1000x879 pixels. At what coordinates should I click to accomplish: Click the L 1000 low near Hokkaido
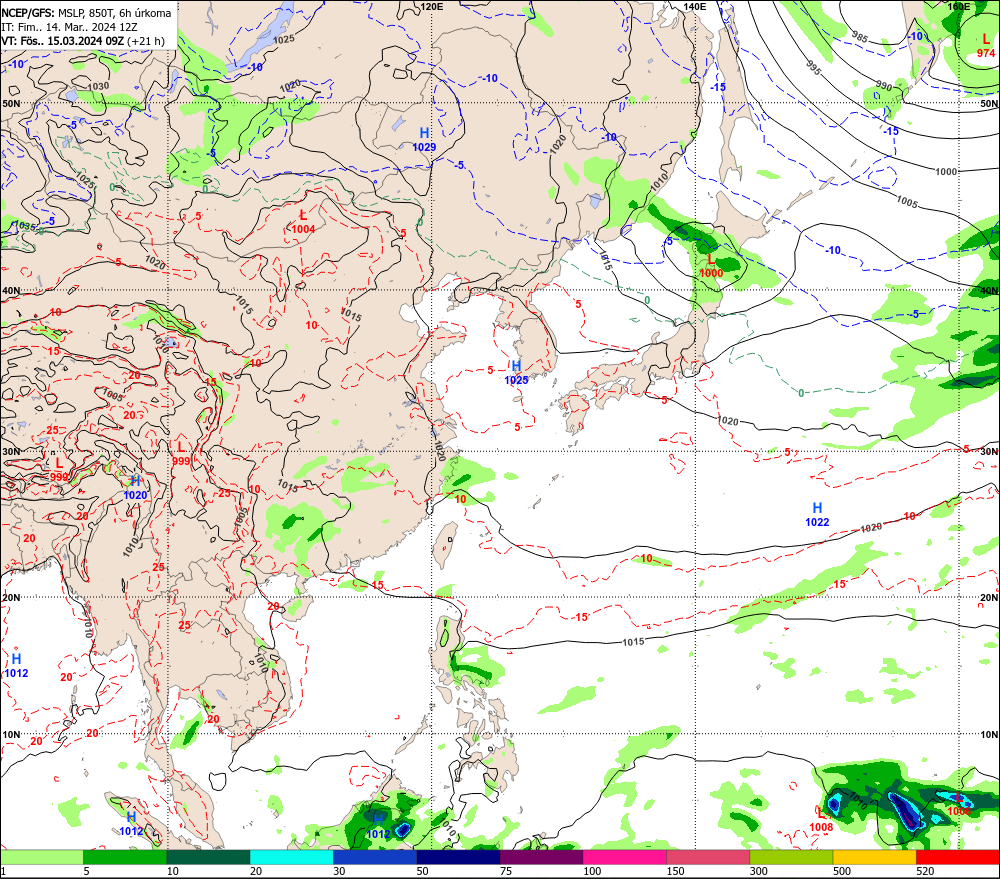click(711, 266)
